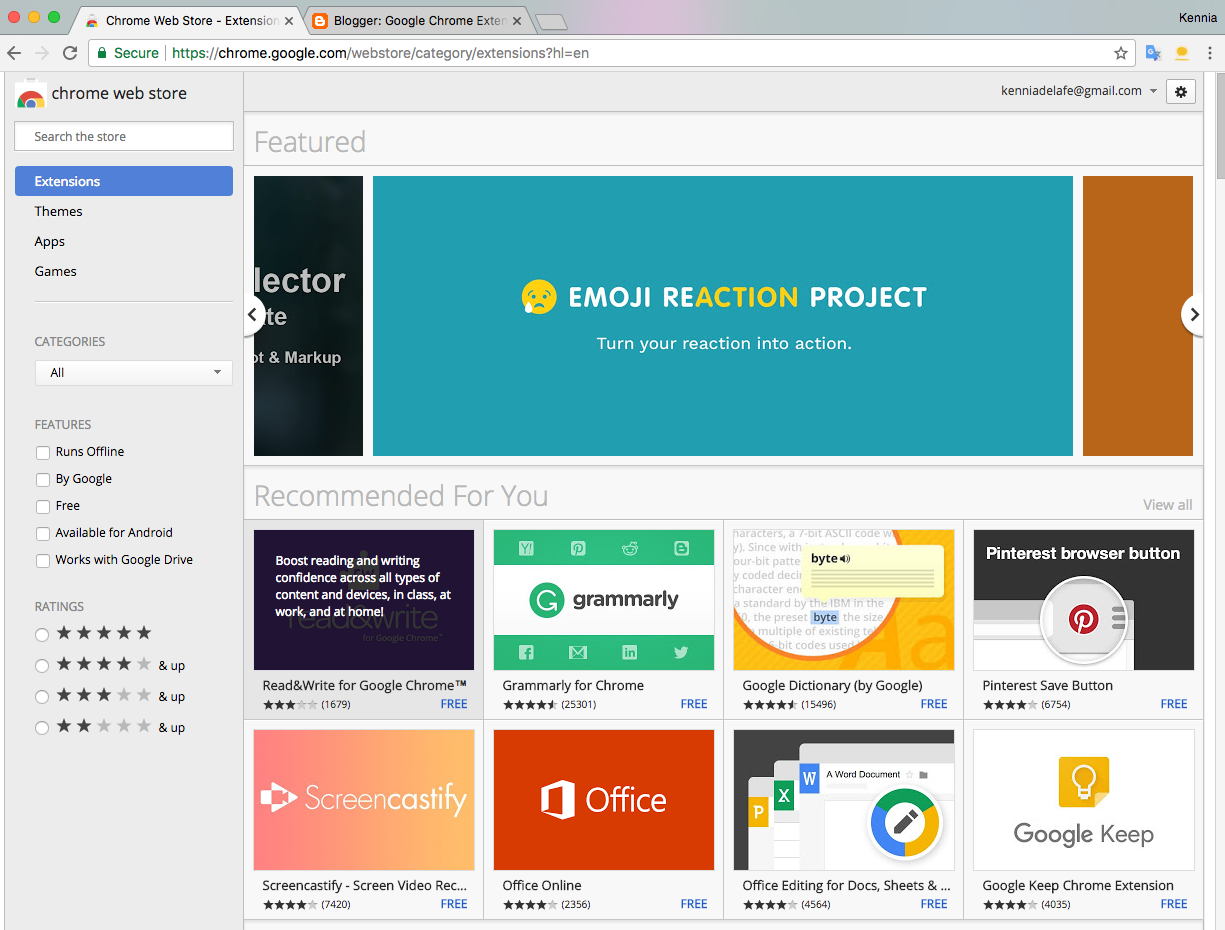Click FREE on Pinterest Save Button
The image size is (1225, 930).
pyautogui.click(x=1174, y=704)
